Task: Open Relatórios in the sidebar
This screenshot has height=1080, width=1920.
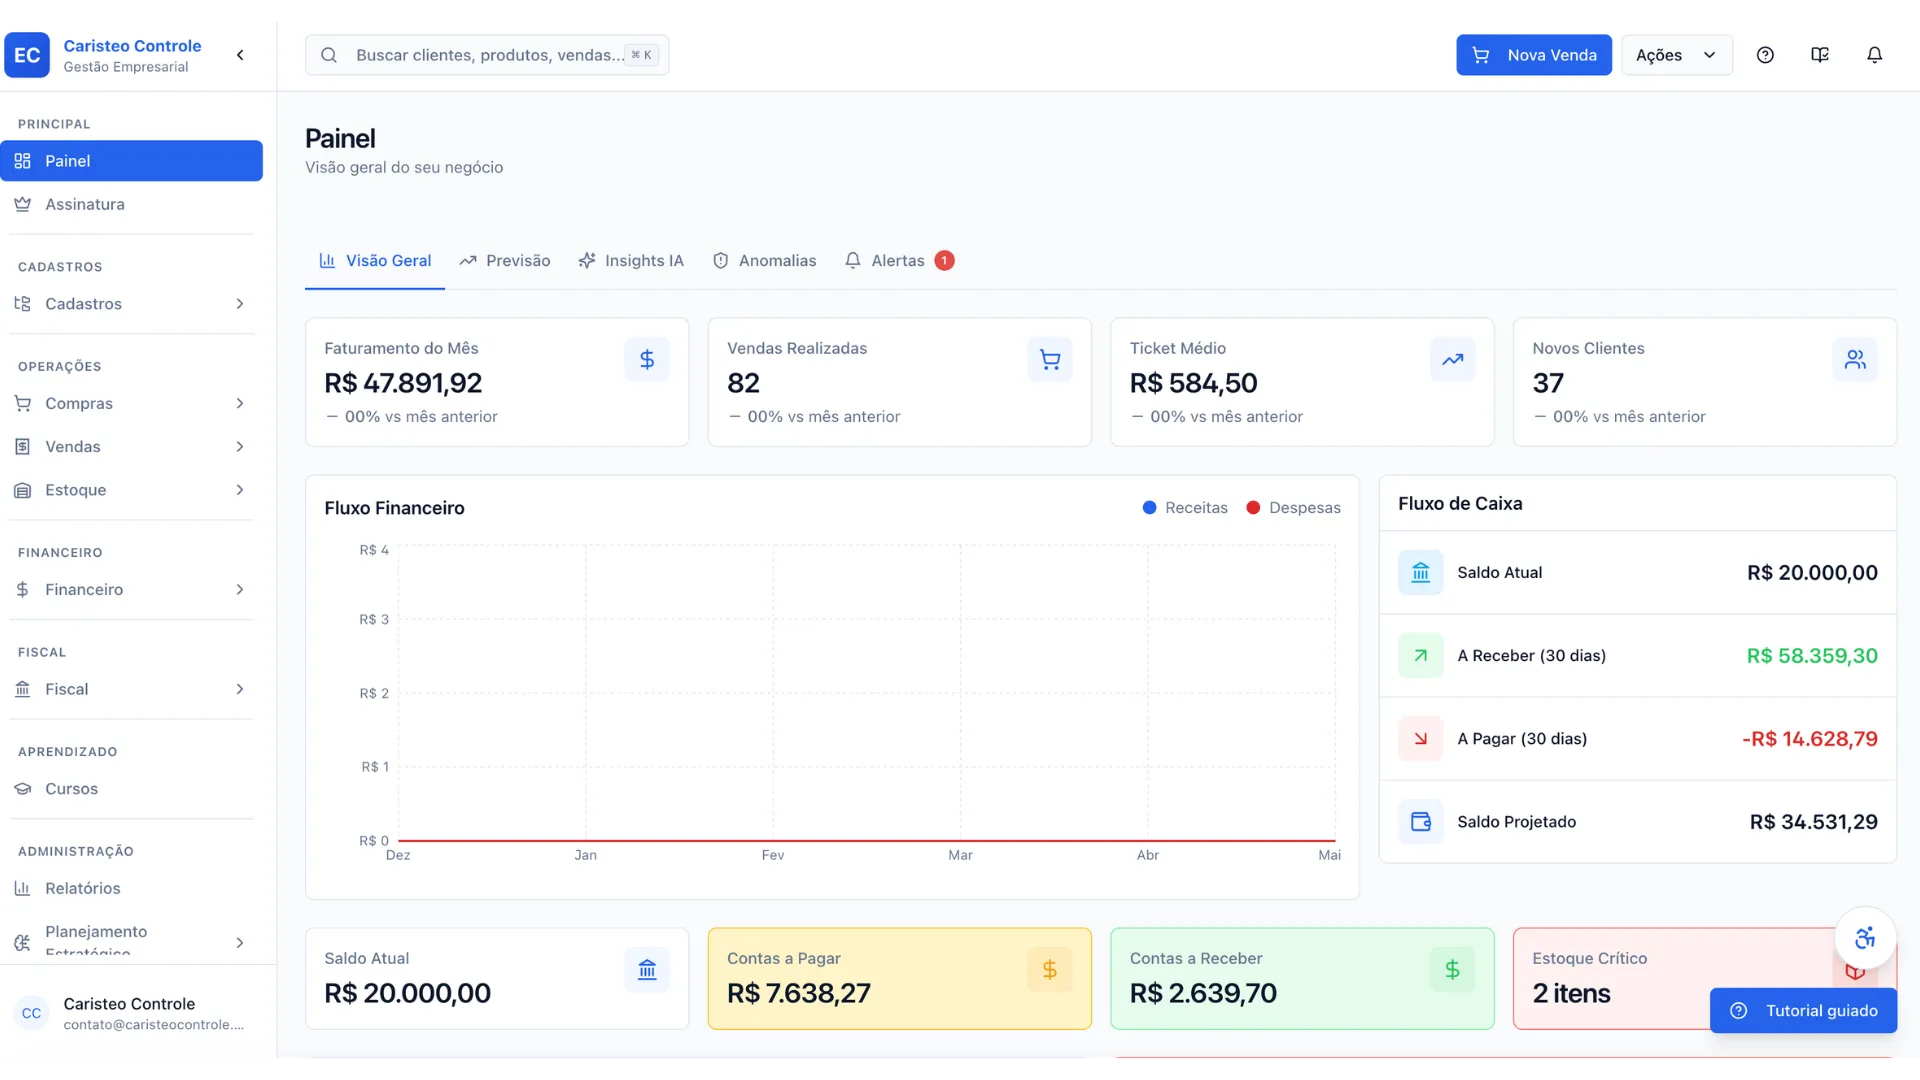Action: (131, 888)
